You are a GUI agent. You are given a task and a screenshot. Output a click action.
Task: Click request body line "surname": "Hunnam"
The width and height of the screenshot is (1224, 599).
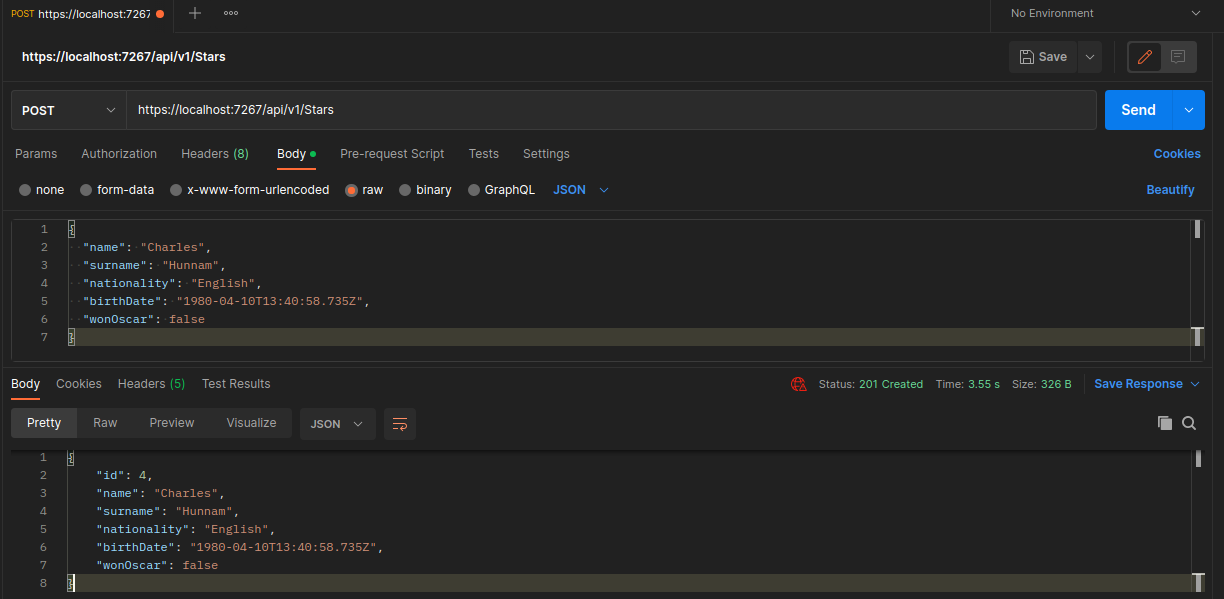point(155,265)
